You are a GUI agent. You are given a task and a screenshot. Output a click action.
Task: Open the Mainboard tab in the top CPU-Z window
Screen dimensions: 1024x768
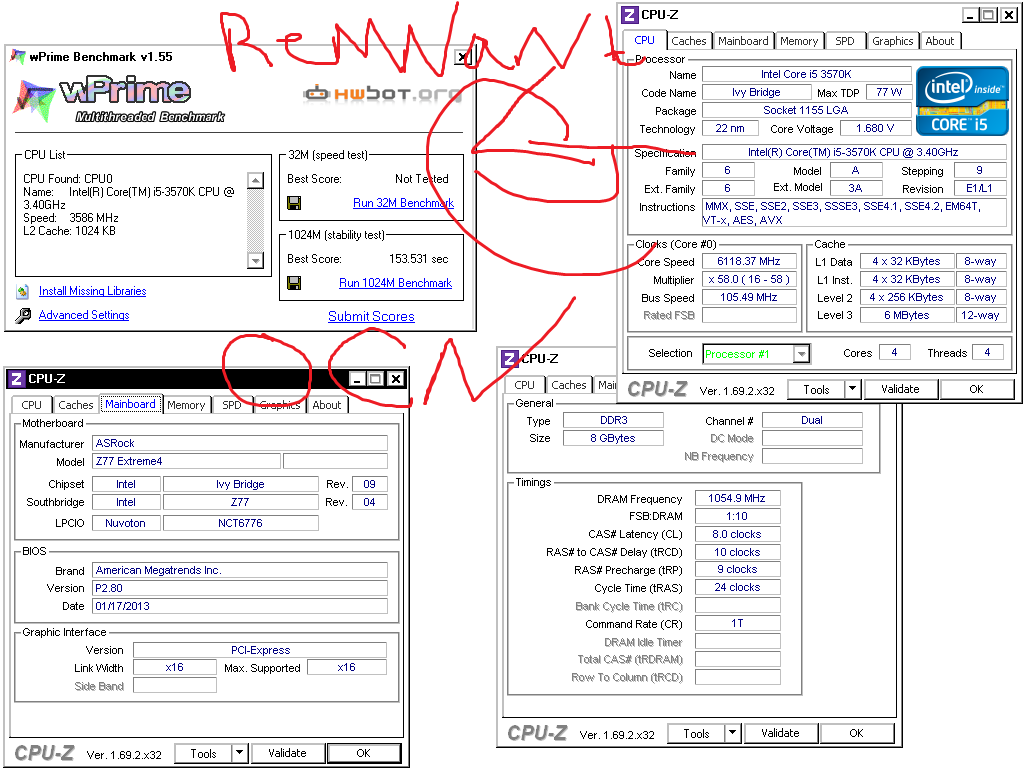743,40
